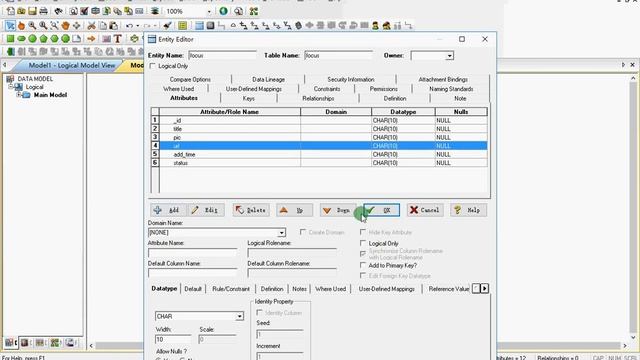Open the Constraints tab
The image size is (640, 360).
click(327, 89)
